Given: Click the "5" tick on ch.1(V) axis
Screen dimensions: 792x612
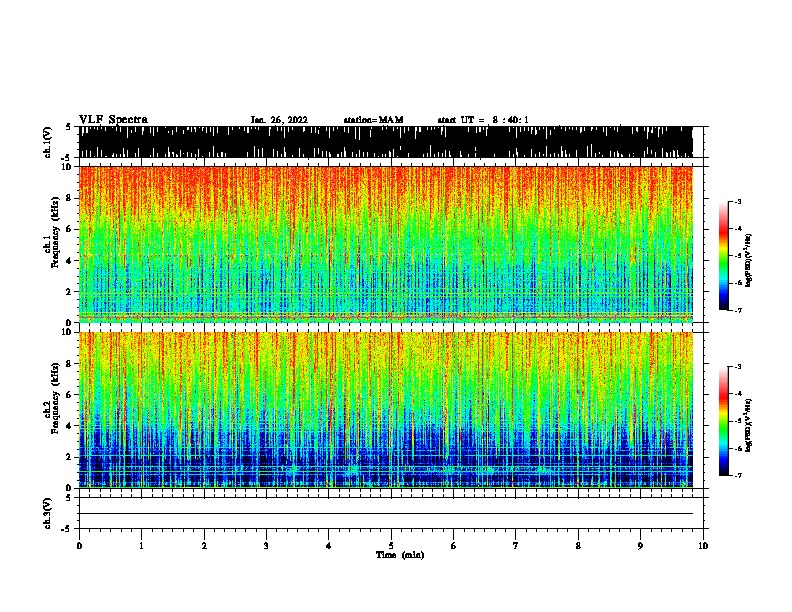Looking at the screenshot, I should click(69, 127).
